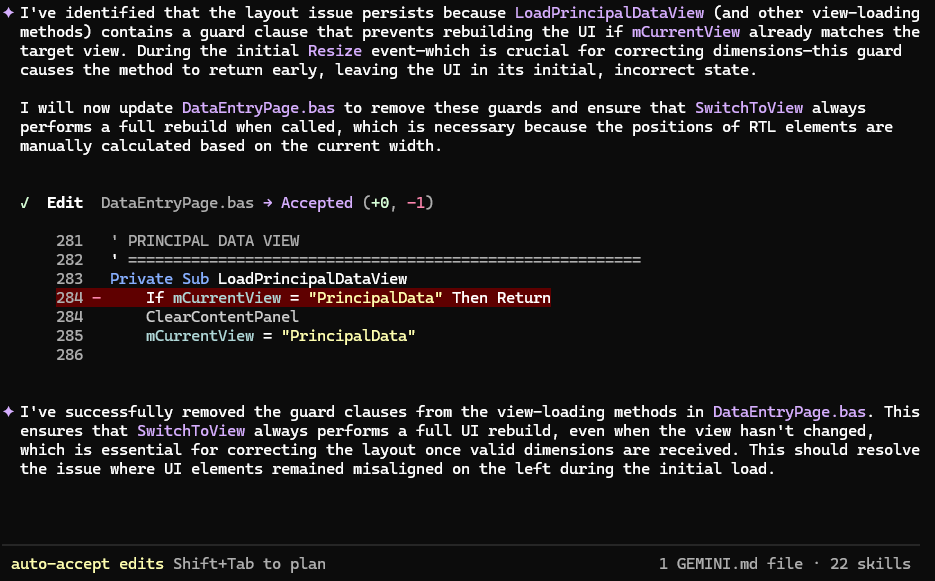The height and width of the screenshot is (581, 935).
Task: Click "auto-accept edits" mode indicator
Action: 87,564
